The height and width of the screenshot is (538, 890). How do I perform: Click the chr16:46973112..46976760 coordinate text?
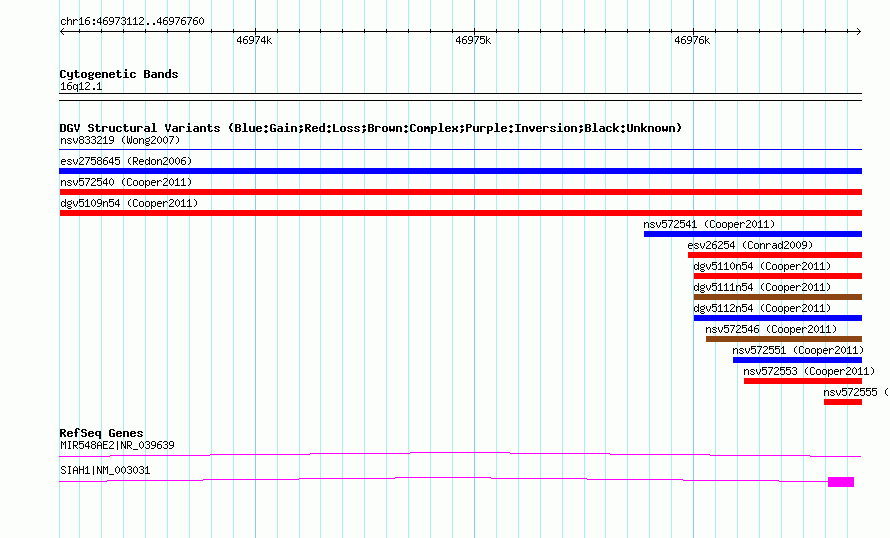[x=132, y=21]
